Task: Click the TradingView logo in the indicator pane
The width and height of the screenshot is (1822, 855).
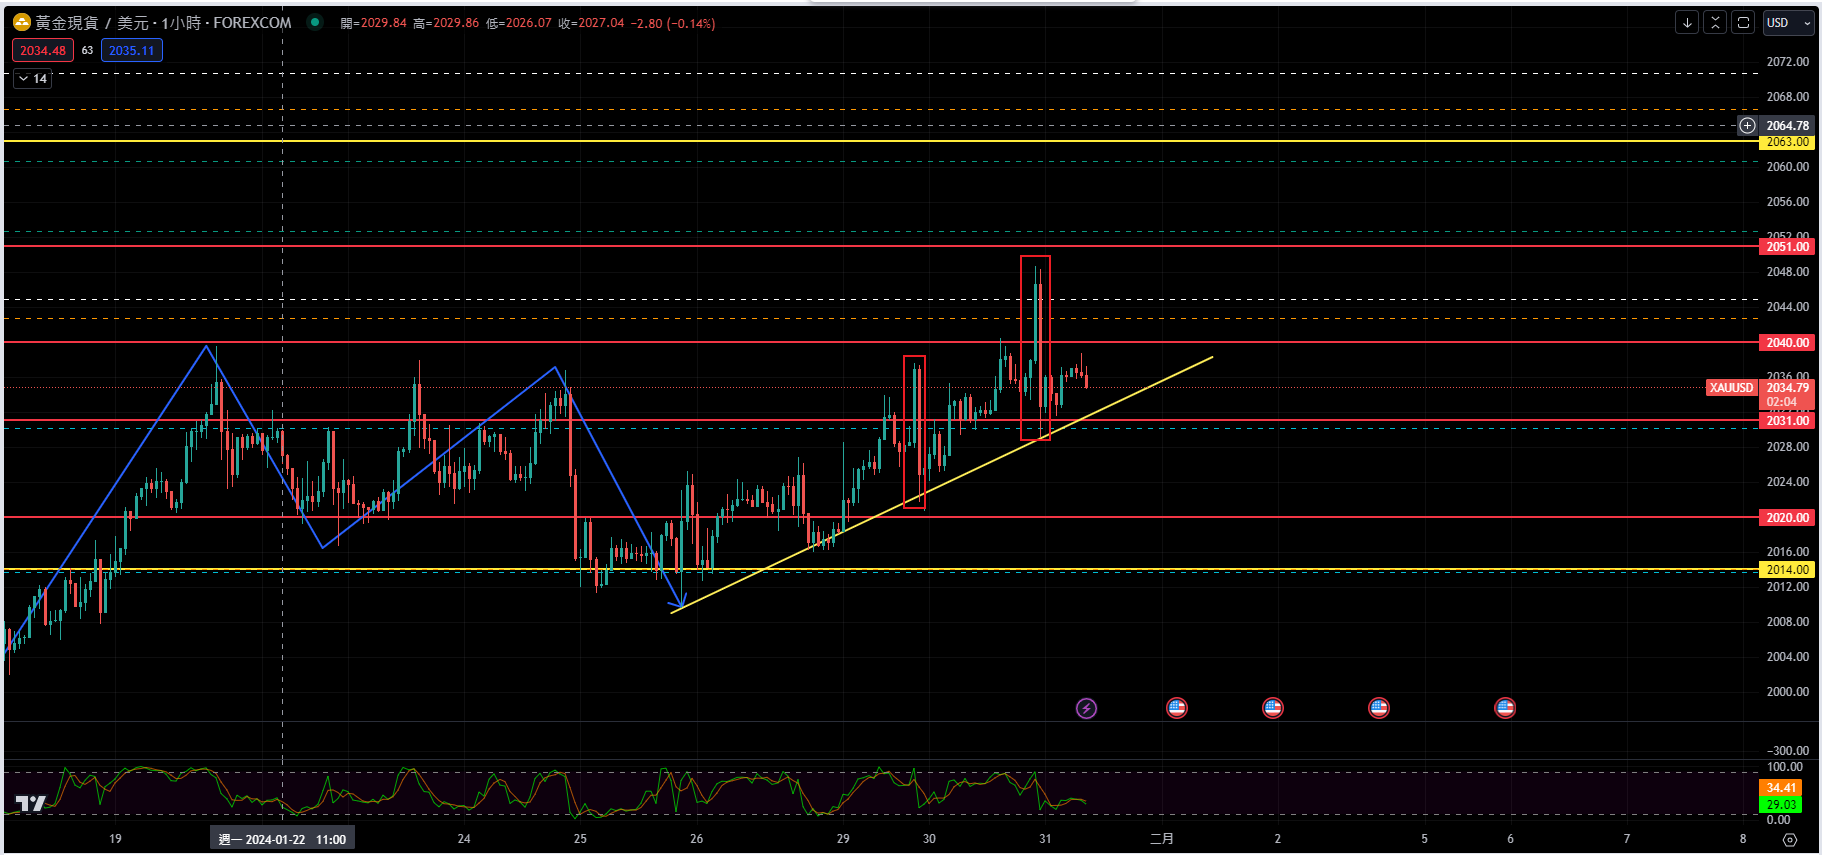Action: pyautogui.click(x=31, y=803)
